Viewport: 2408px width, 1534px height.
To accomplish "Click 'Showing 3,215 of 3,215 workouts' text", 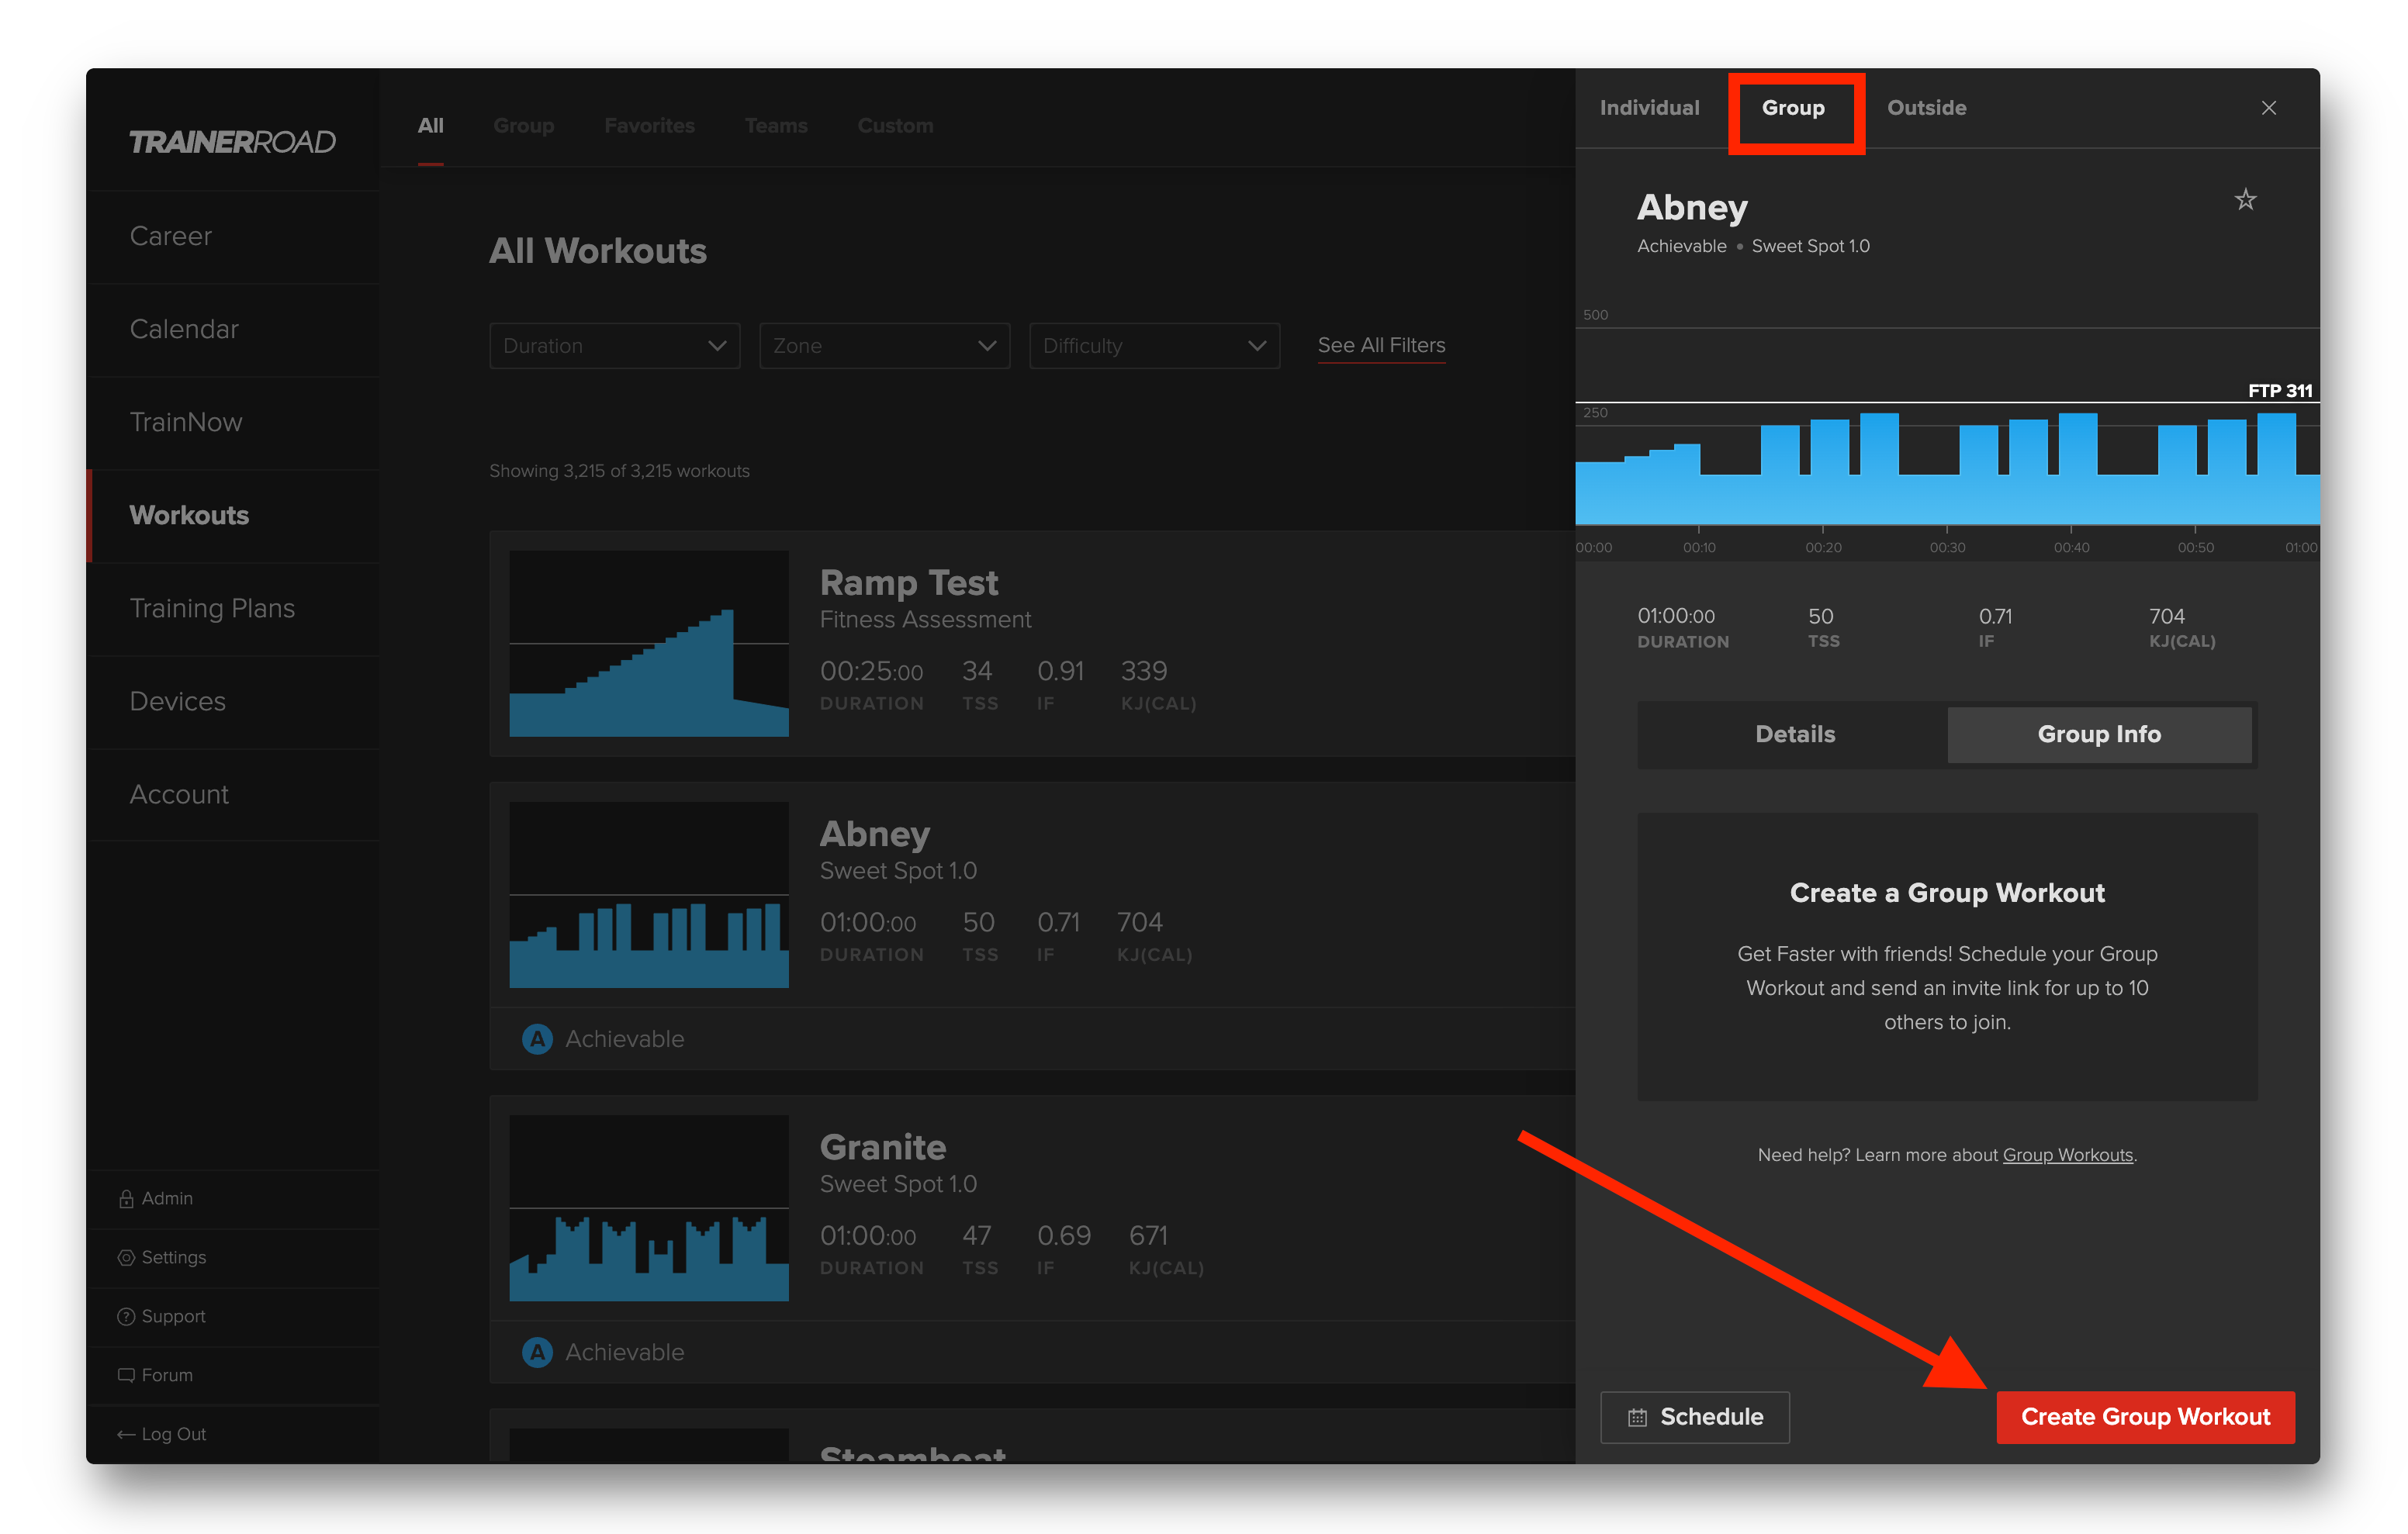I will click(x=619, y=471).
